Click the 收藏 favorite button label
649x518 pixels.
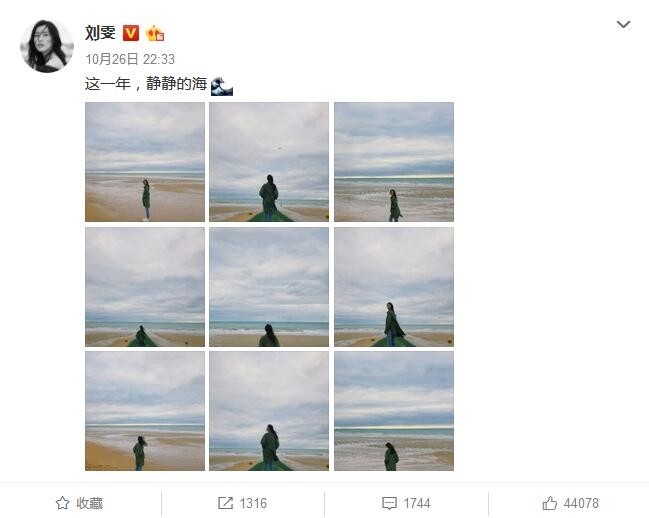(x=89, y=503)
